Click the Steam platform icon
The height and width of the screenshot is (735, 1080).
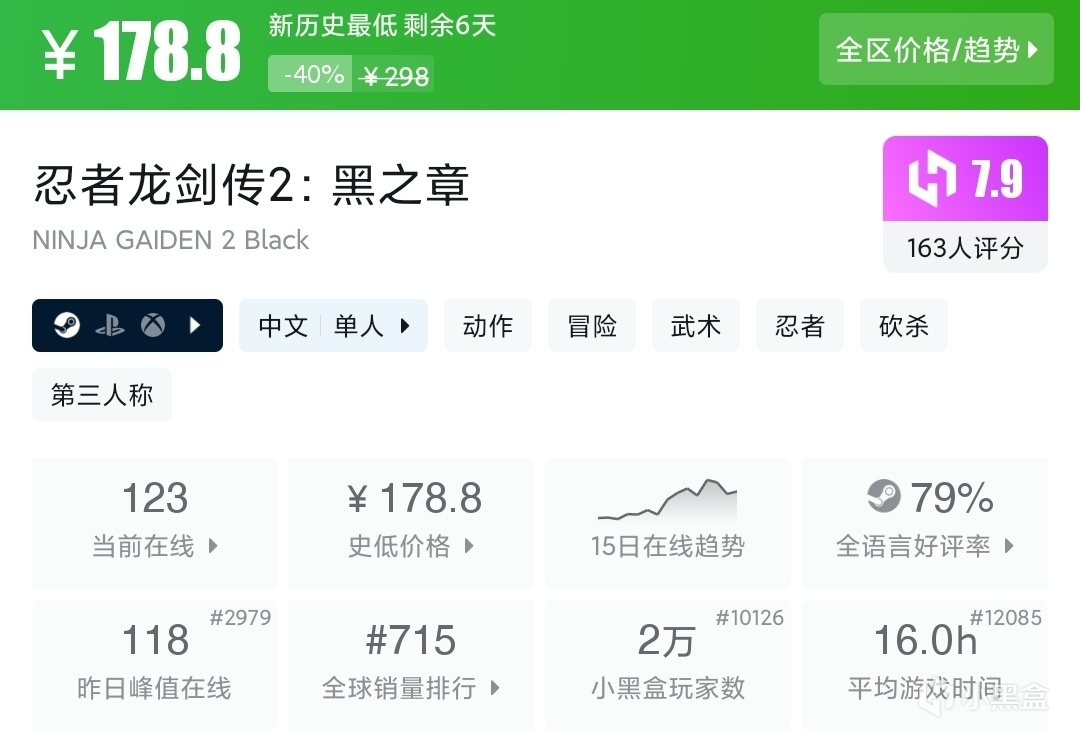pyautogui.click(x=67, y=325)
